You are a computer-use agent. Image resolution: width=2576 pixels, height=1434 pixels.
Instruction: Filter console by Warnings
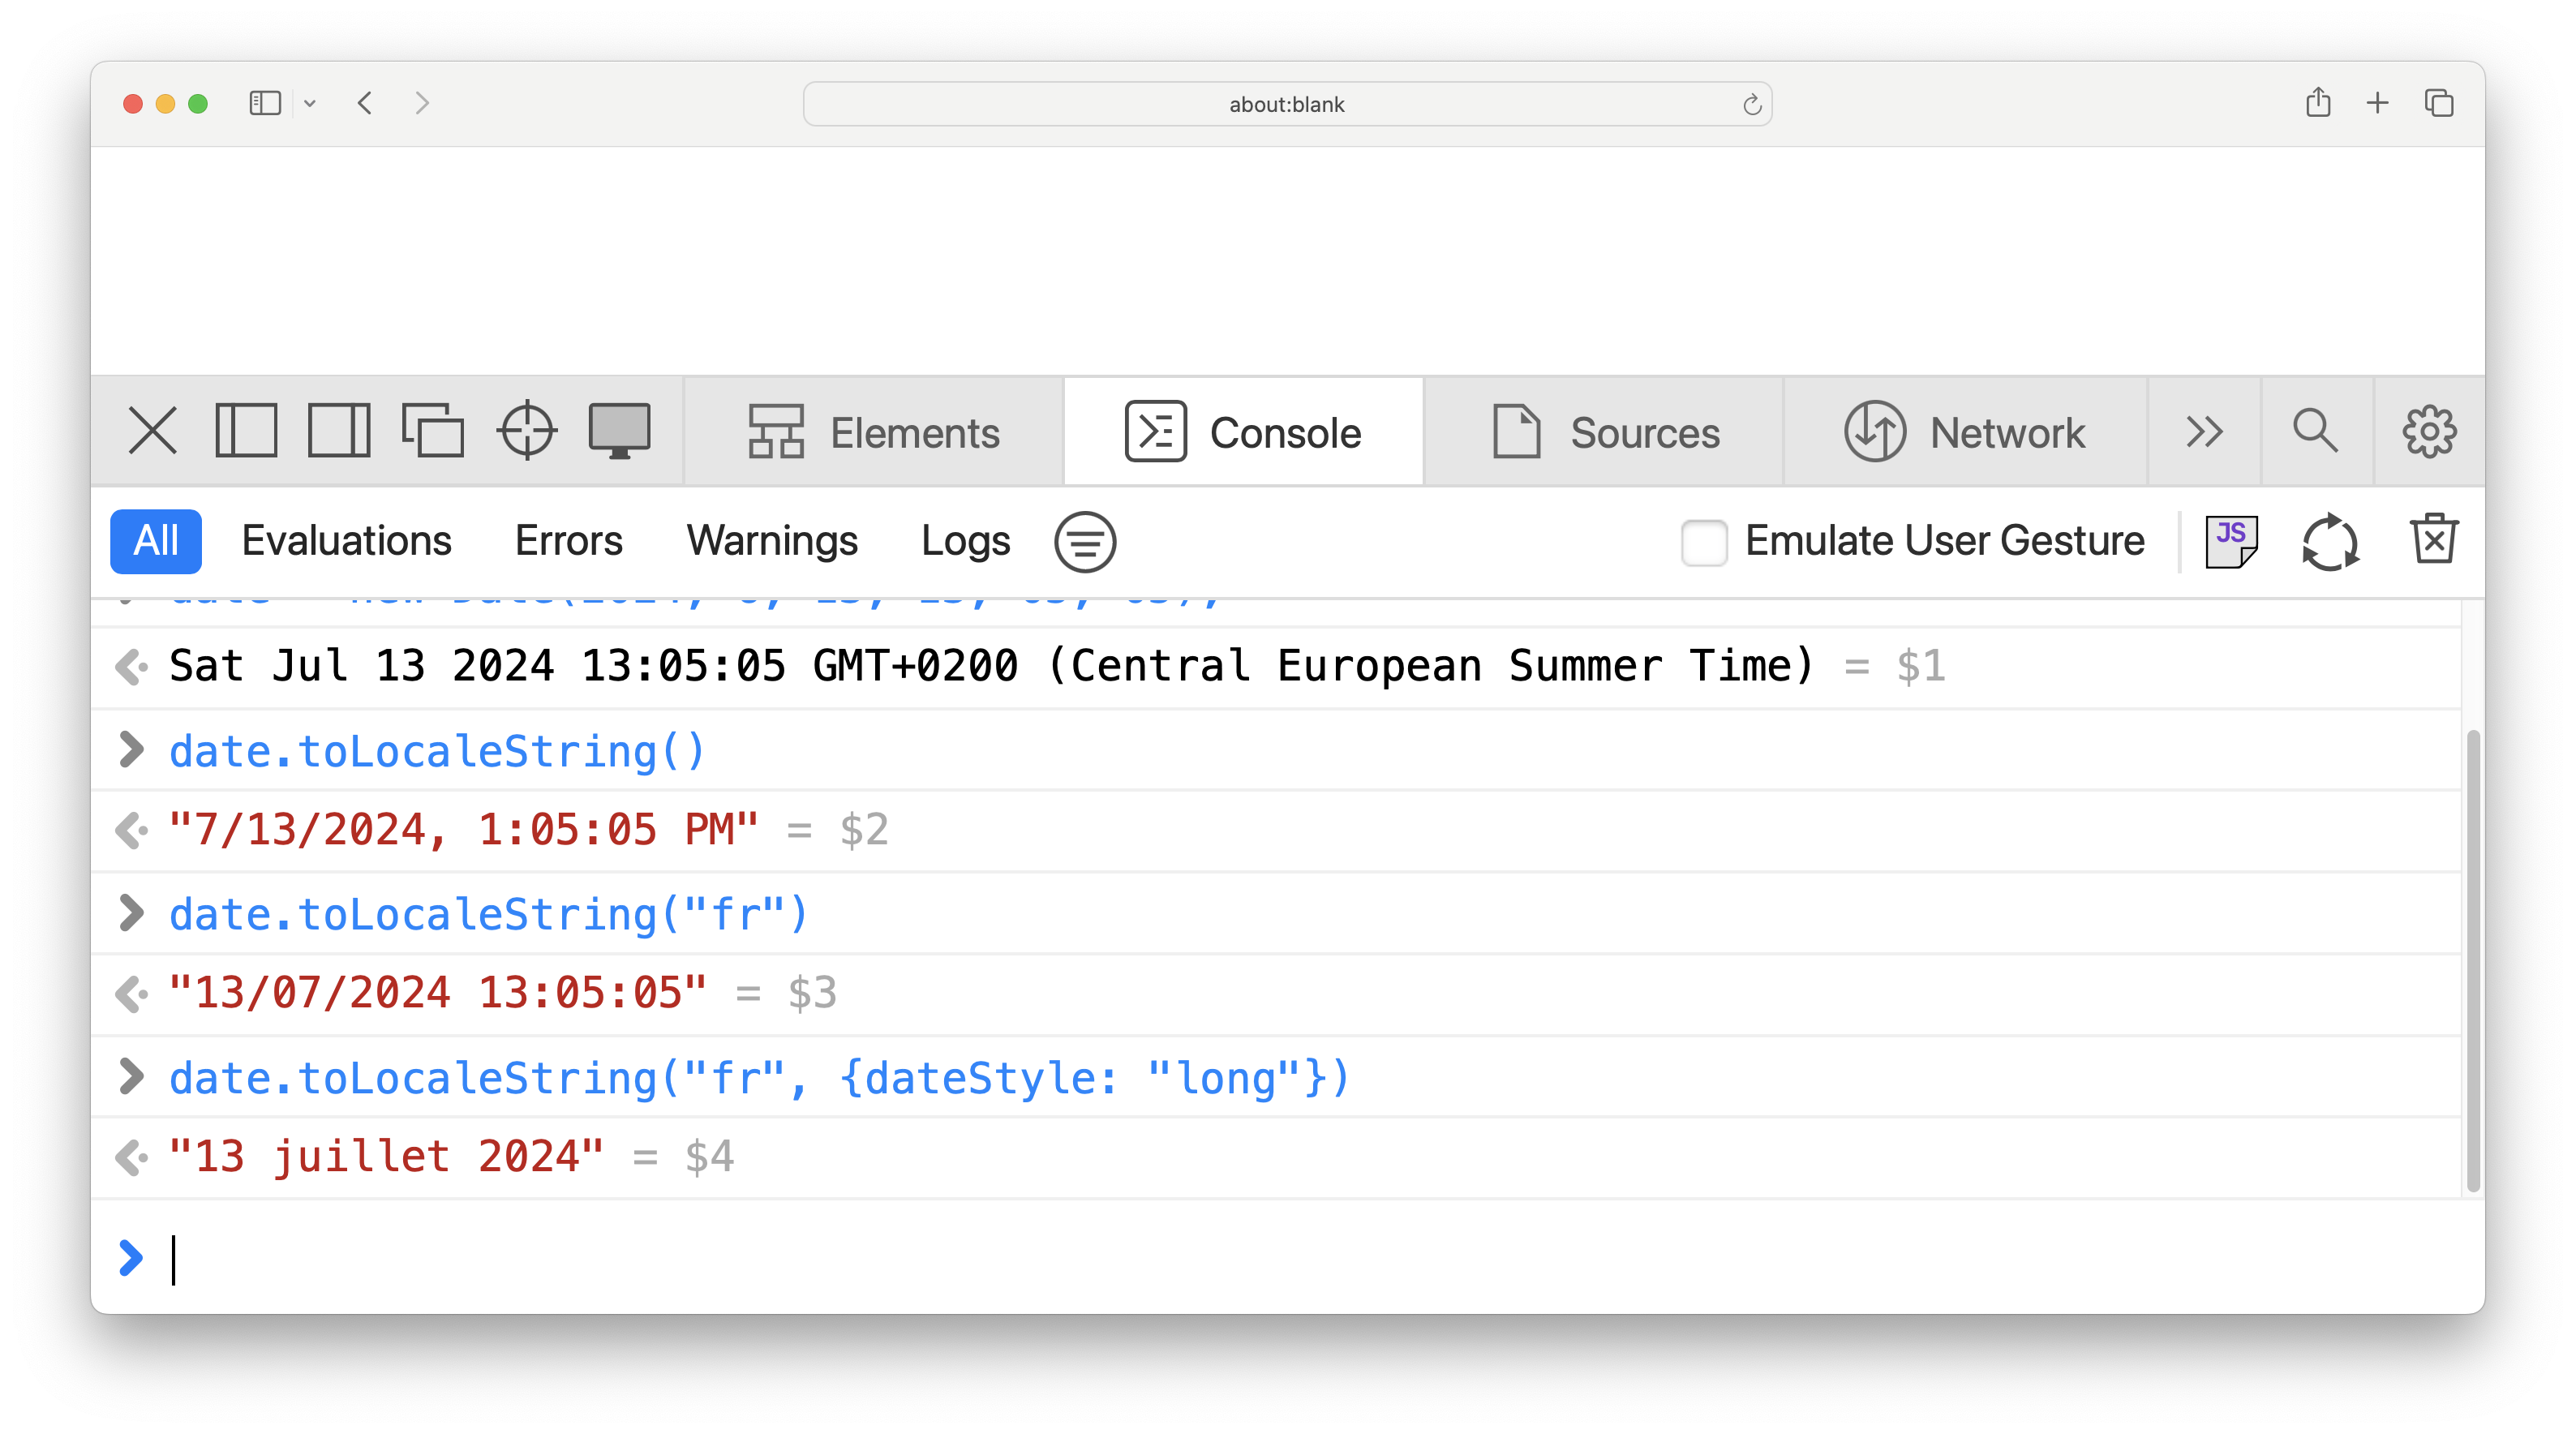[772, 541]
